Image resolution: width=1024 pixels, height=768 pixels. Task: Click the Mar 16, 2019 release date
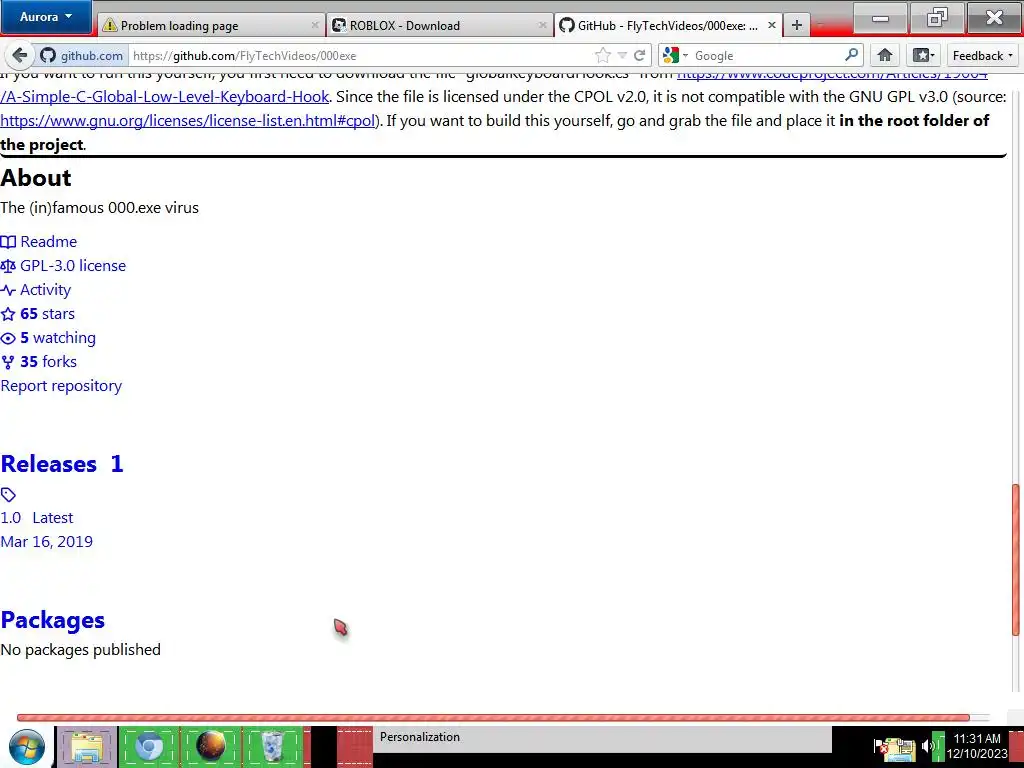[x=46, y=542]
